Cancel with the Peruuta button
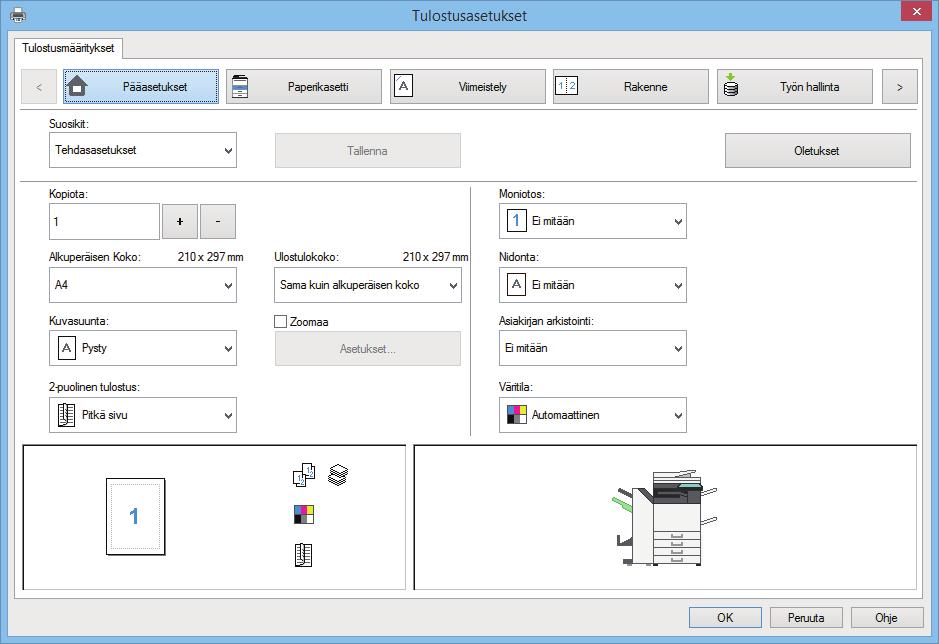Screen dimensions: 939x644 coord(806,617)
